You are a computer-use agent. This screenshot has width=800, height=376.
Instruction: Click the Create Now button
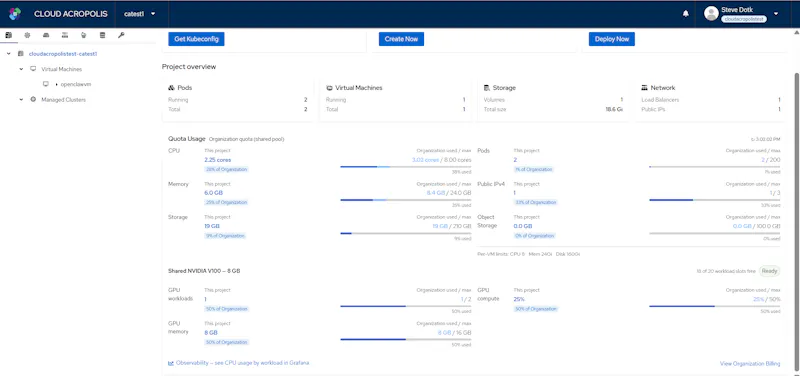tap(401, 39)
